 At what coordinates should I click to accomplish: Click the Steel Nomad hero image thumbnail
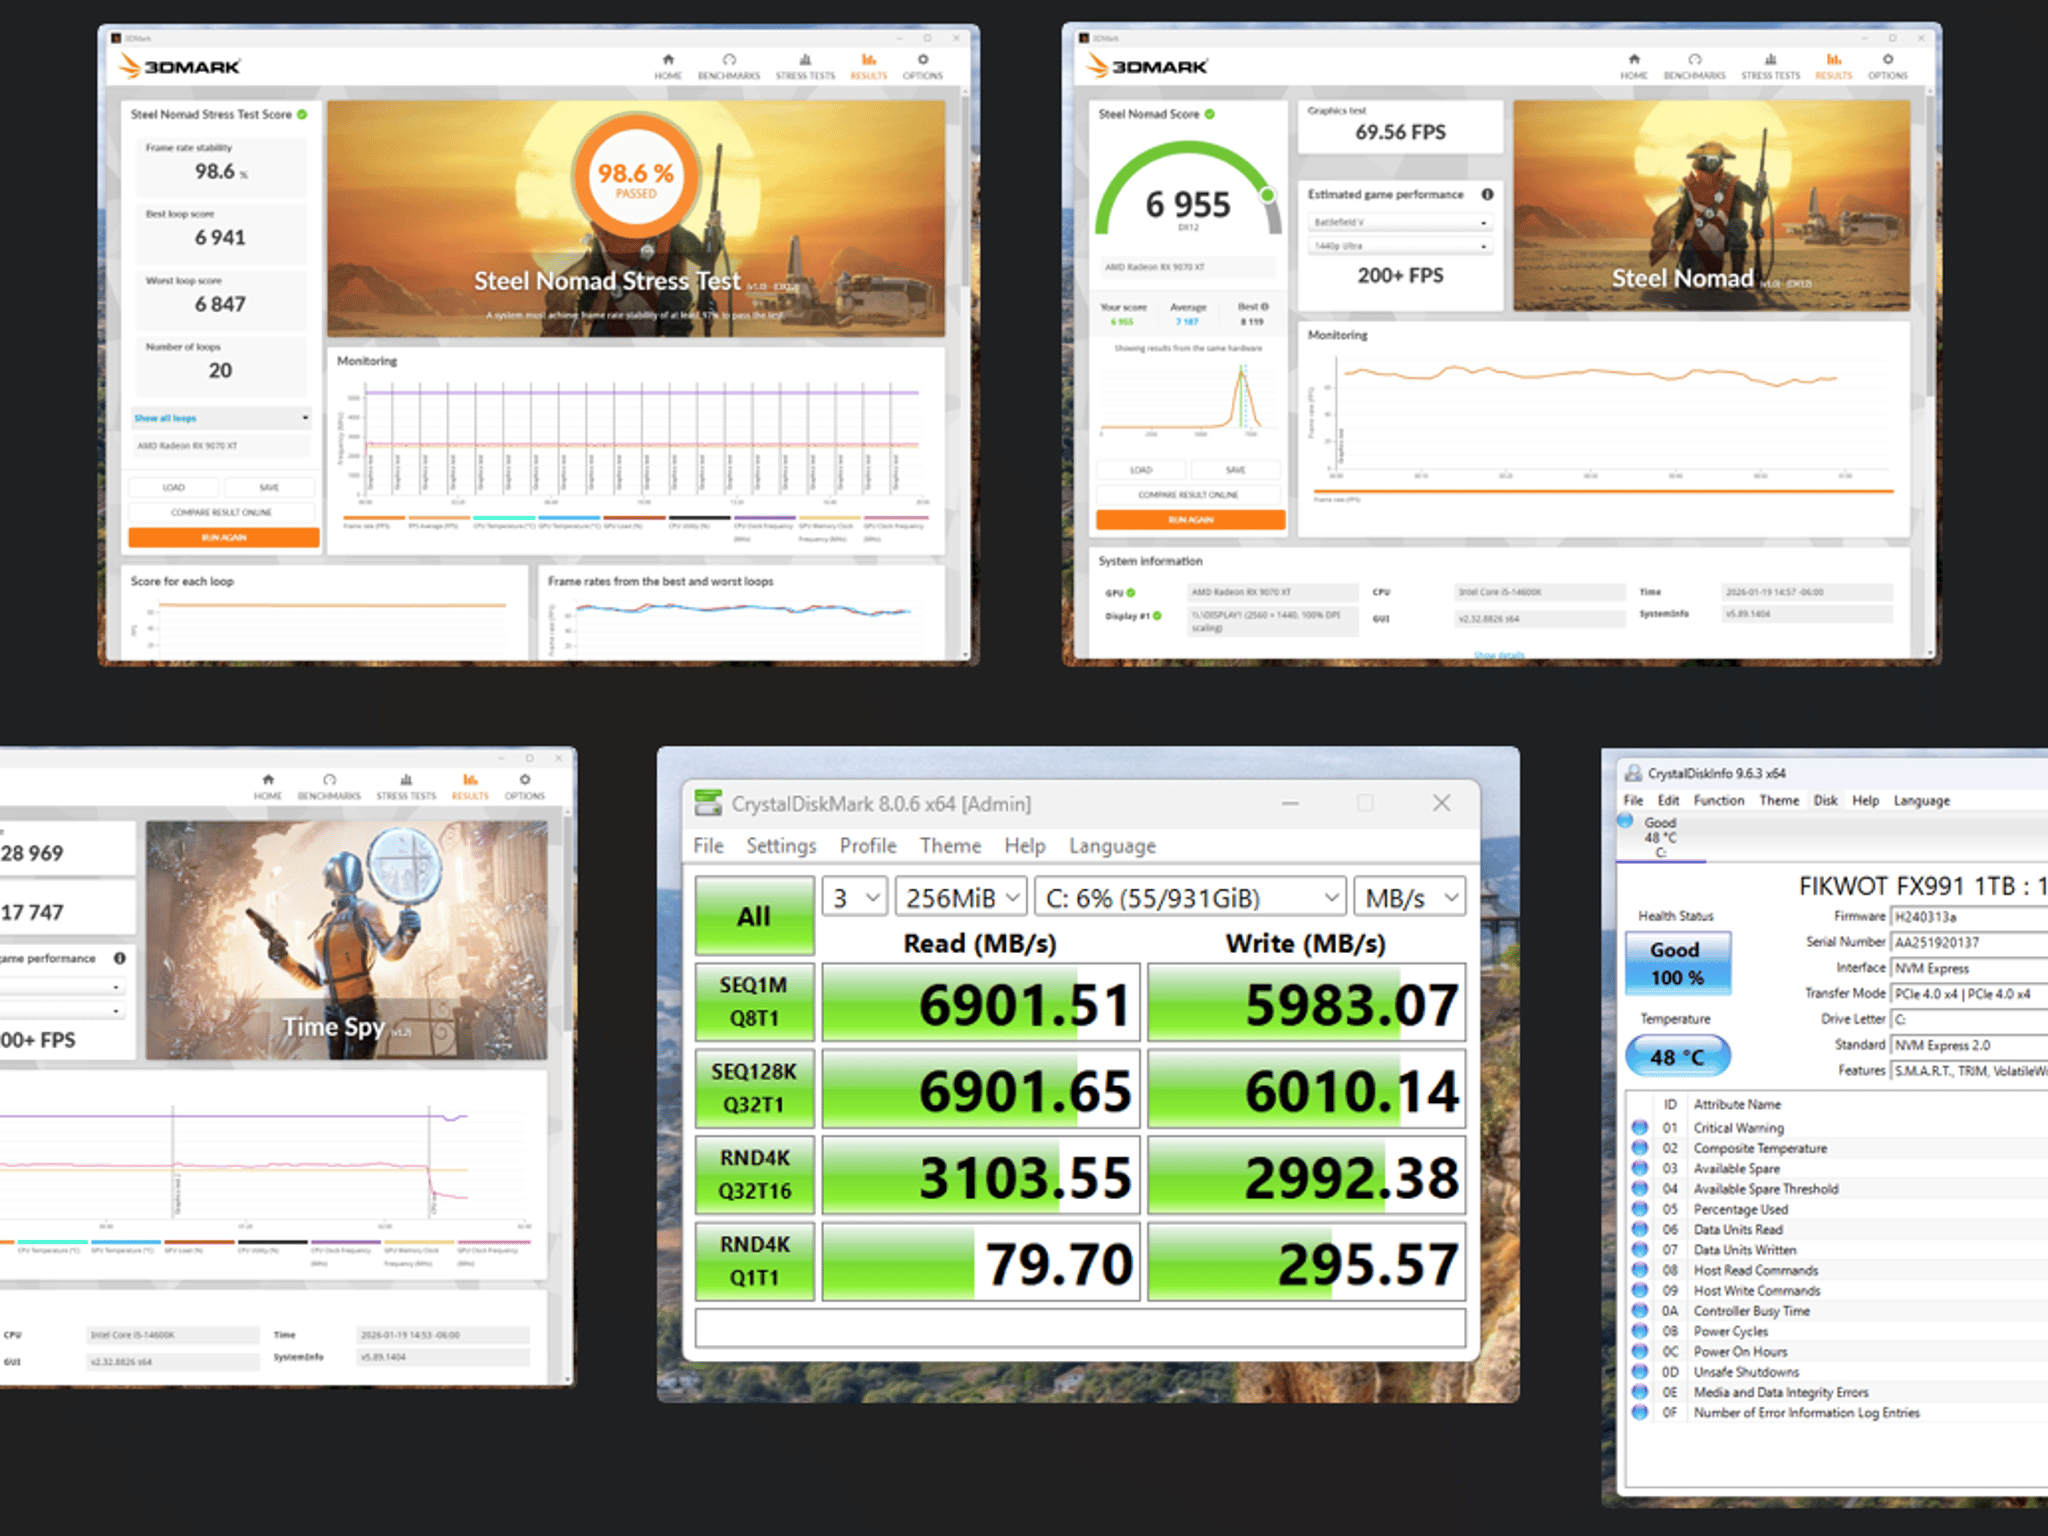[1711, 205]
